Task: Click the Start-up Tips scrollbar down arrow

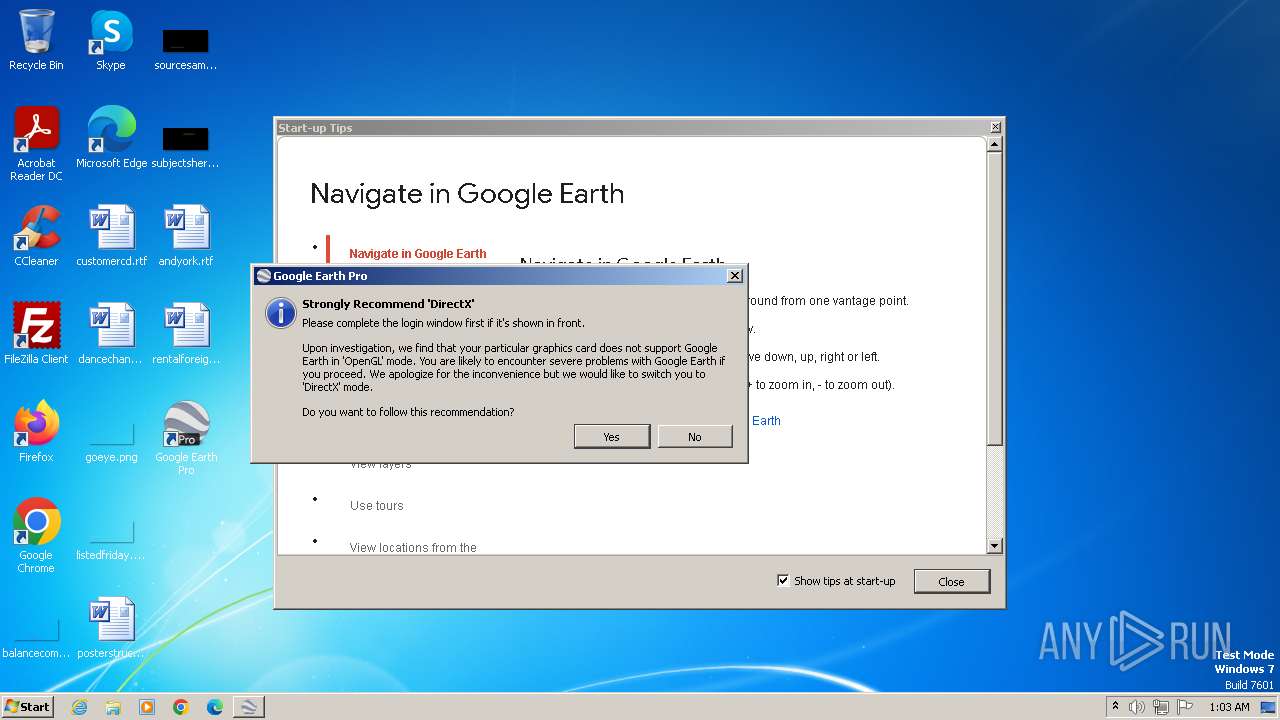Action: pyautogui.click(x=994, y=546)
